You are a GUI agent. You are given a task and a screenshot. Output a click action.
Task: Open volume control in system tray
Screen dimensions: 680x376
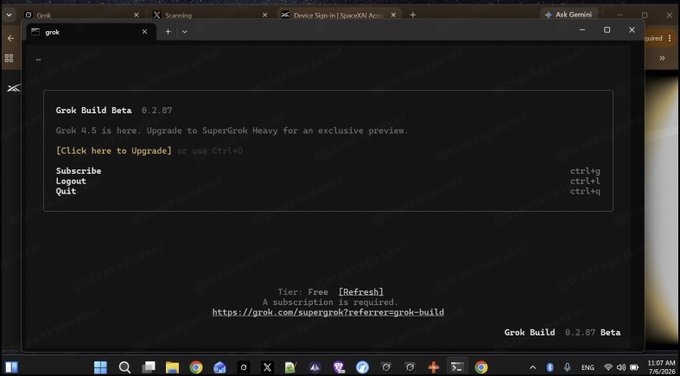pyautogui.click(x=621, y=367)
